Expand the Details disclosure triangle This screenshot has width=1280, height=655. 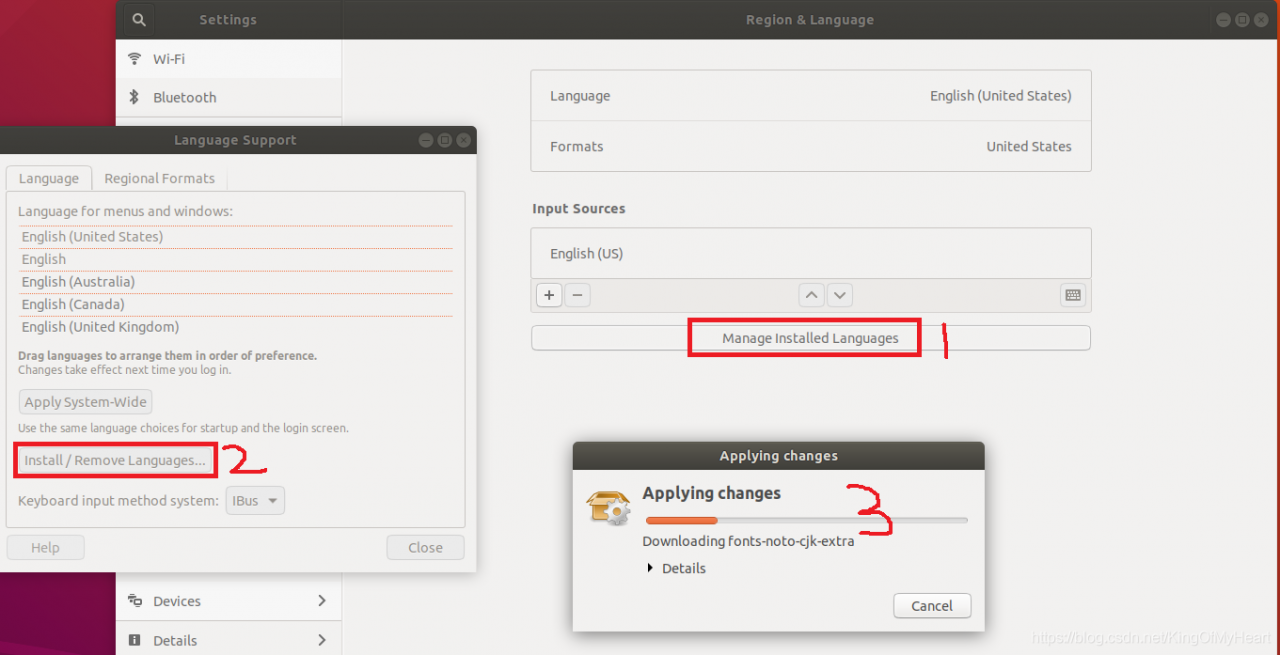650,568
